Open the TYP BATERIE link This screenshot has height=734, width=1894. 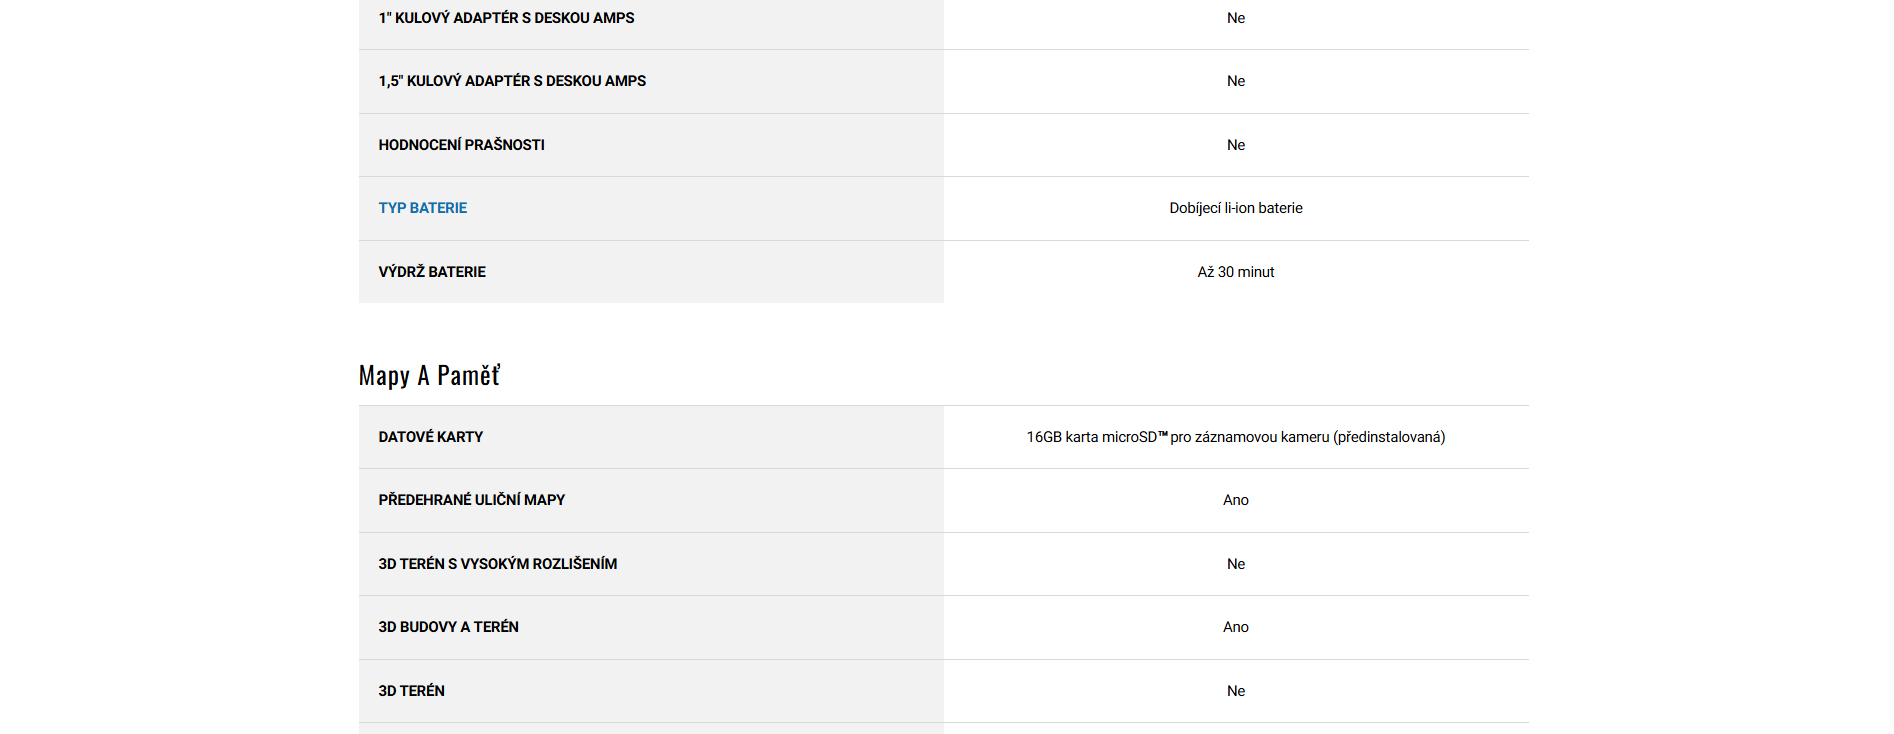point(422,208)
